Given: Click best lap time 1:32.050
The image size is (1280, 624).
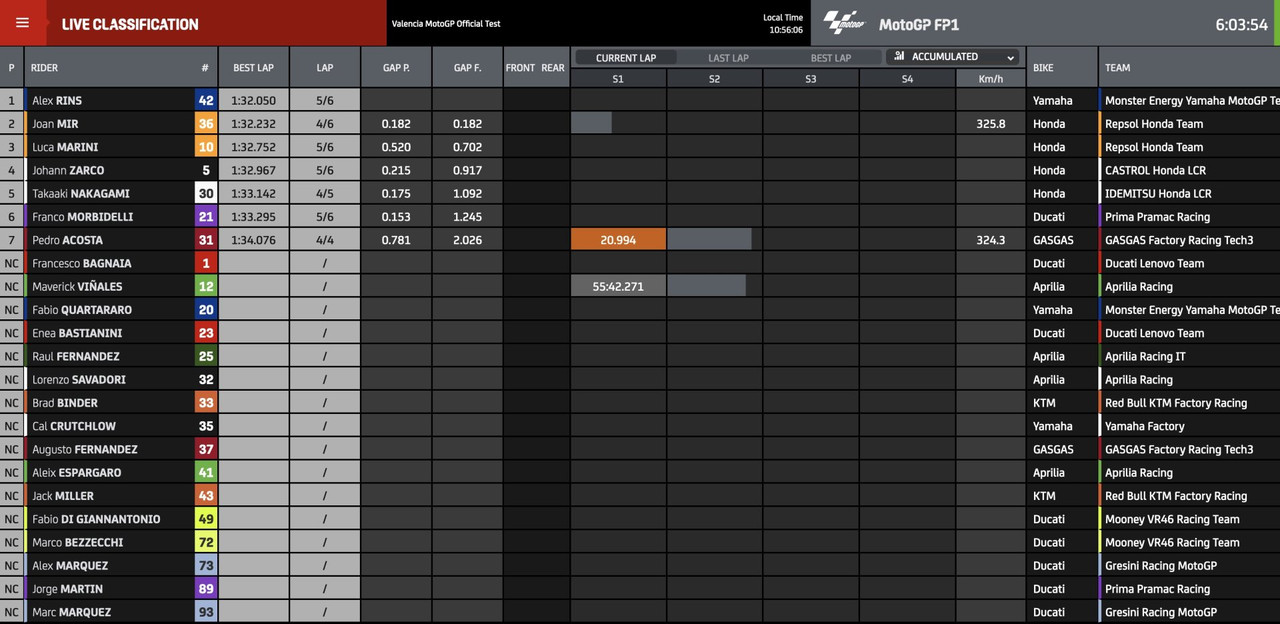Looking at the screenshot, I should pyautogui.click(x=253, y=101).
